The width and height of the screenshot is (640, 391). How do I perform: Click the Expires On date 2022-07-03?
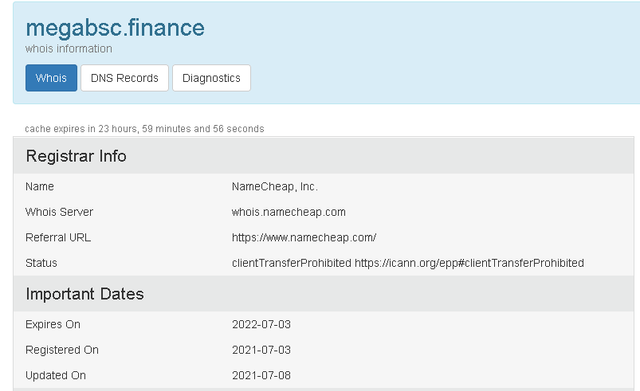click(x=261, y=324)
